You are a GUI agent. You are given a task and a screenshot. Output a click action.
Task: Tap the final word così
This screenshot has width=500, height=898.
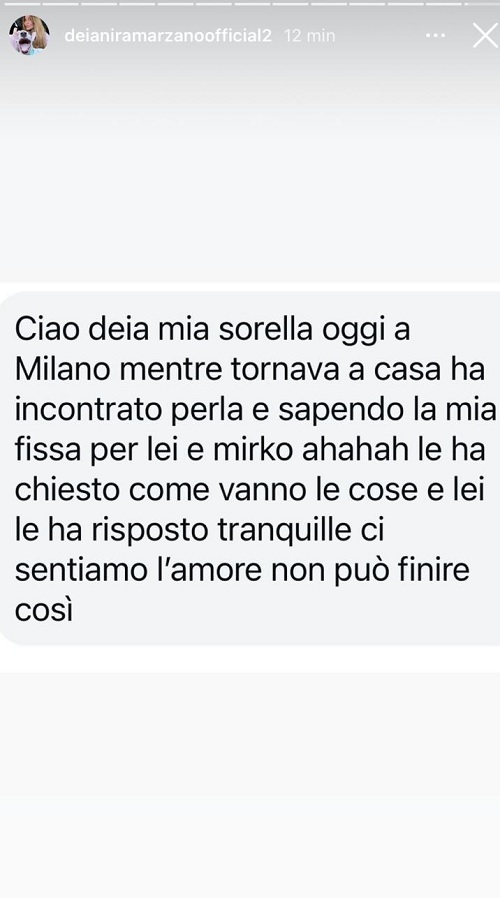44,611
